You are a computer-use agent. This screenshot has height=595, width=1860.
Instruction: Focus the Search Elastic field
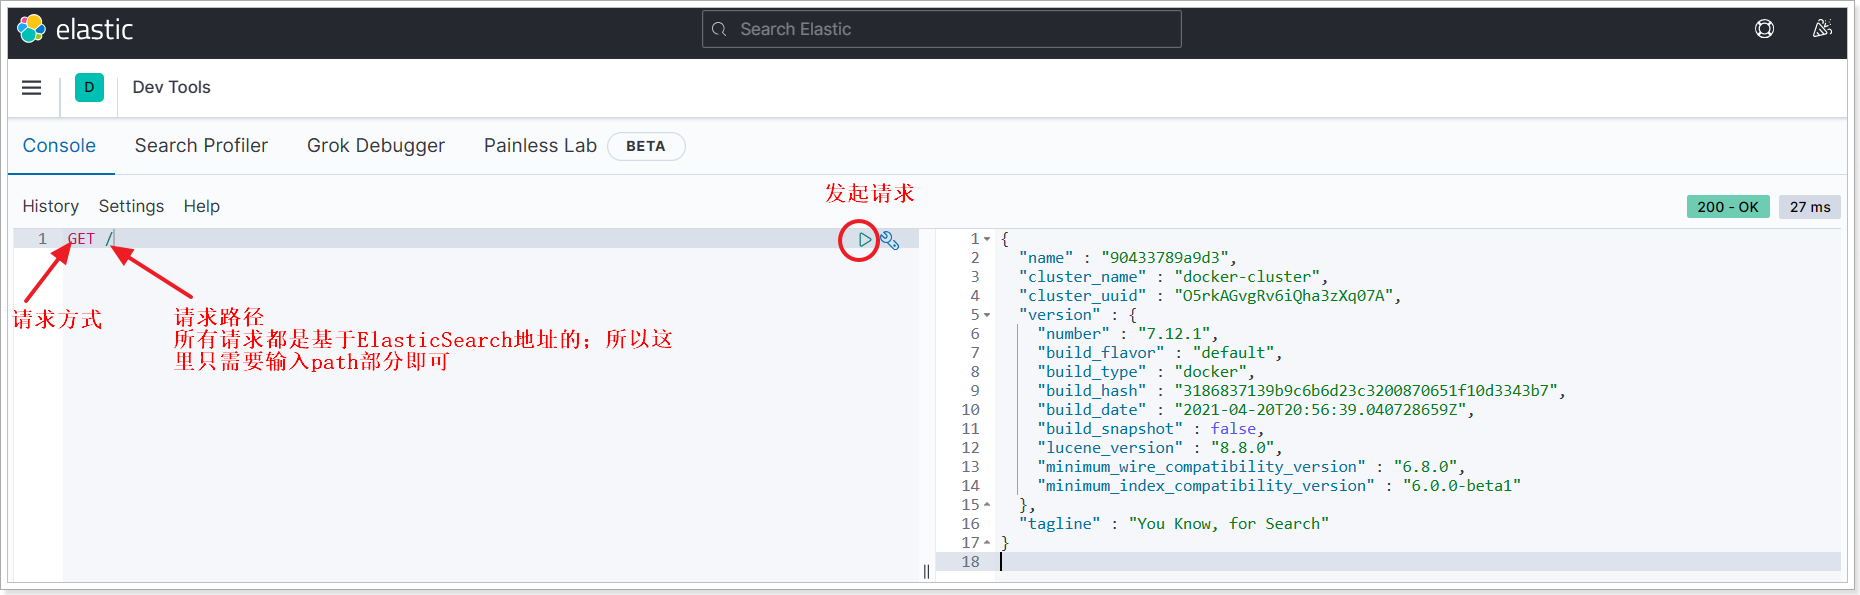tap(942, 30)
